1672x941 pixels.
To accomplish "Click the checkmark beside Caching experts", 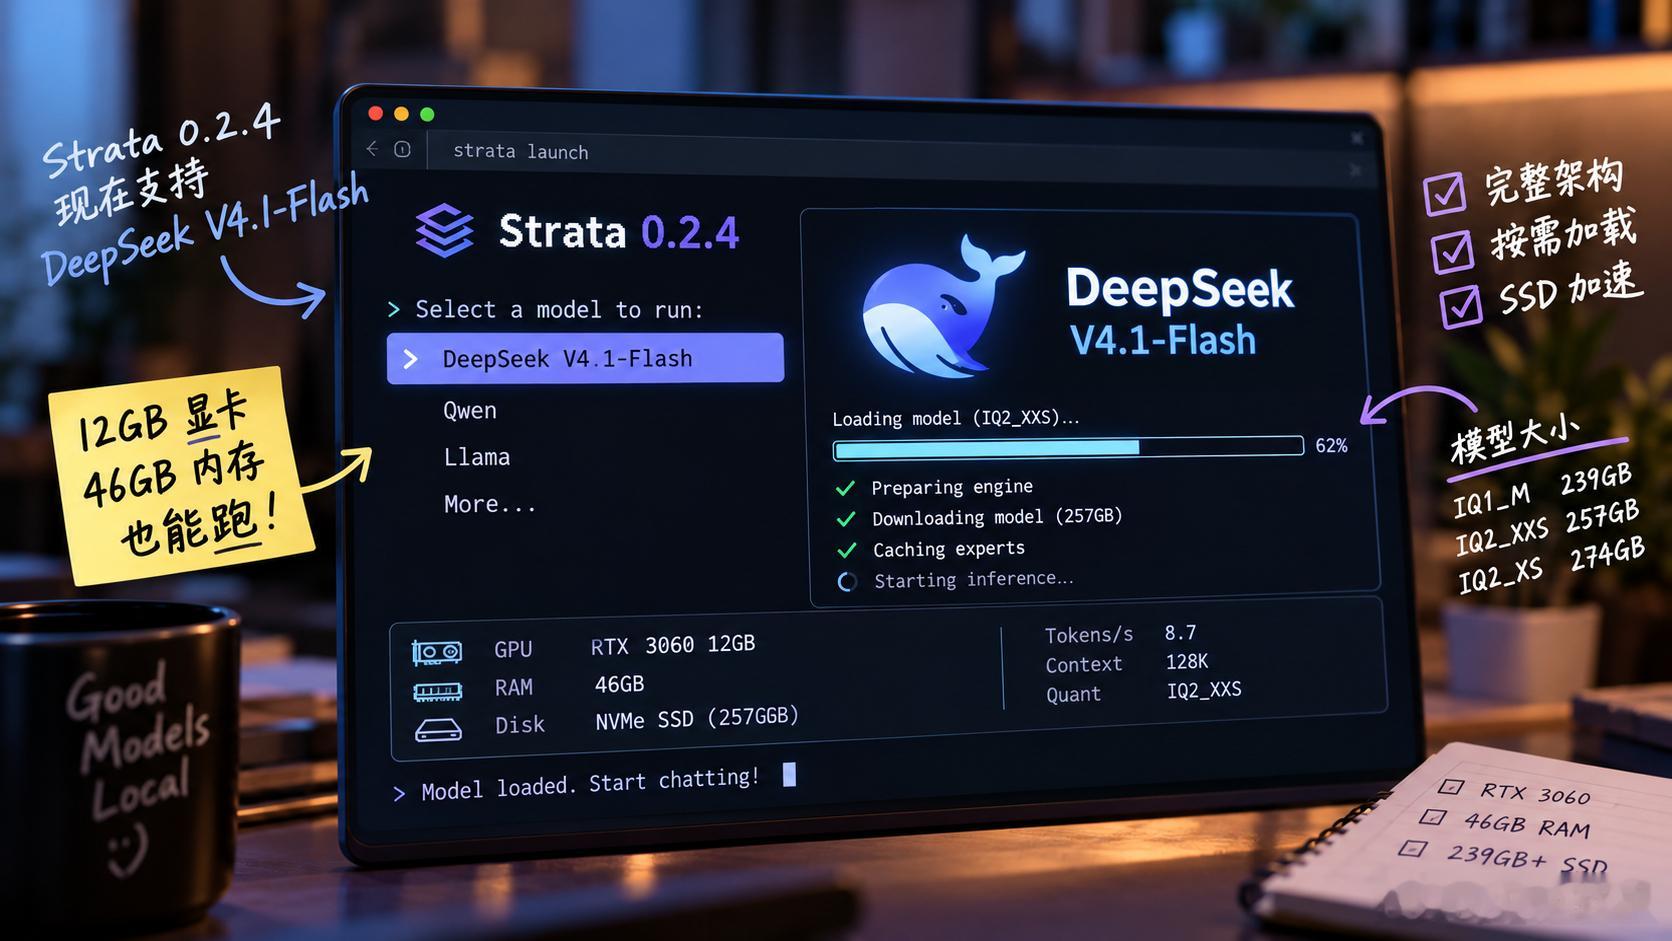I will [x=847, y=550].
